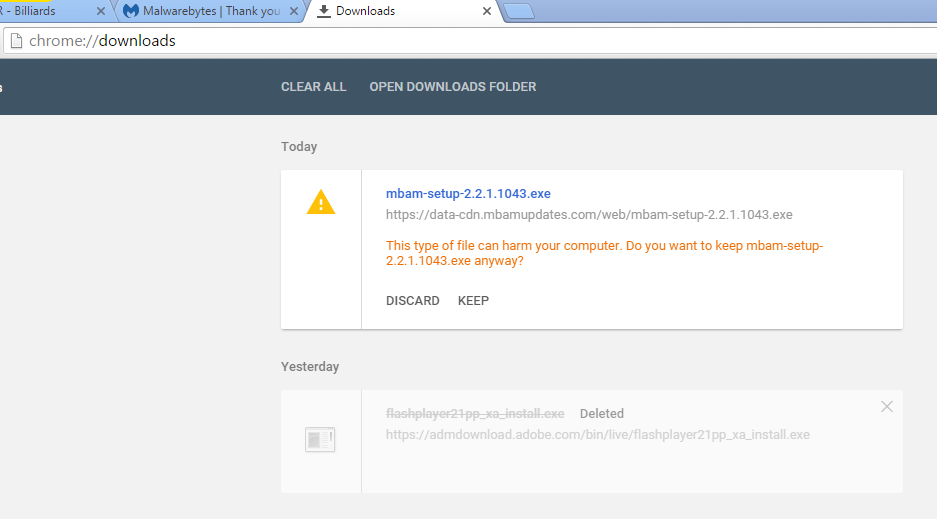This screenshot has width=937, height=519.
Task: Close the Downloads tab
Action: (x=486, y=11)
